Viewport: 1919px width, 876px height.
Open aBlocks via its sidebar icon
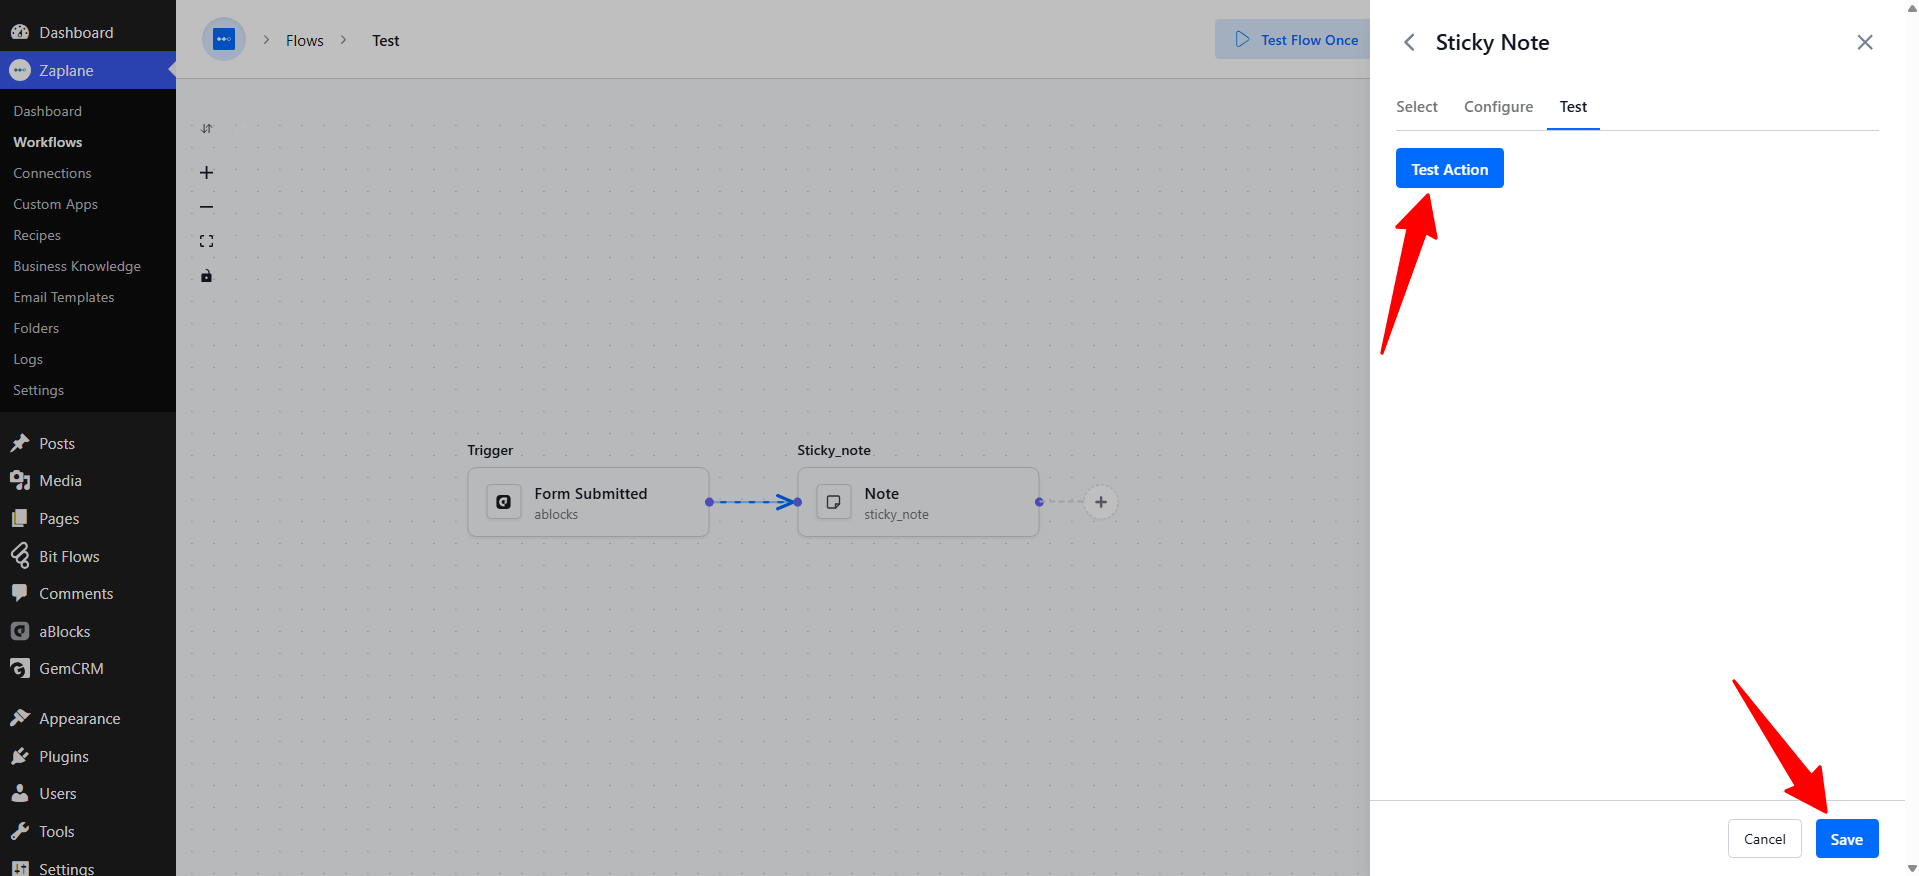point(20,631)
